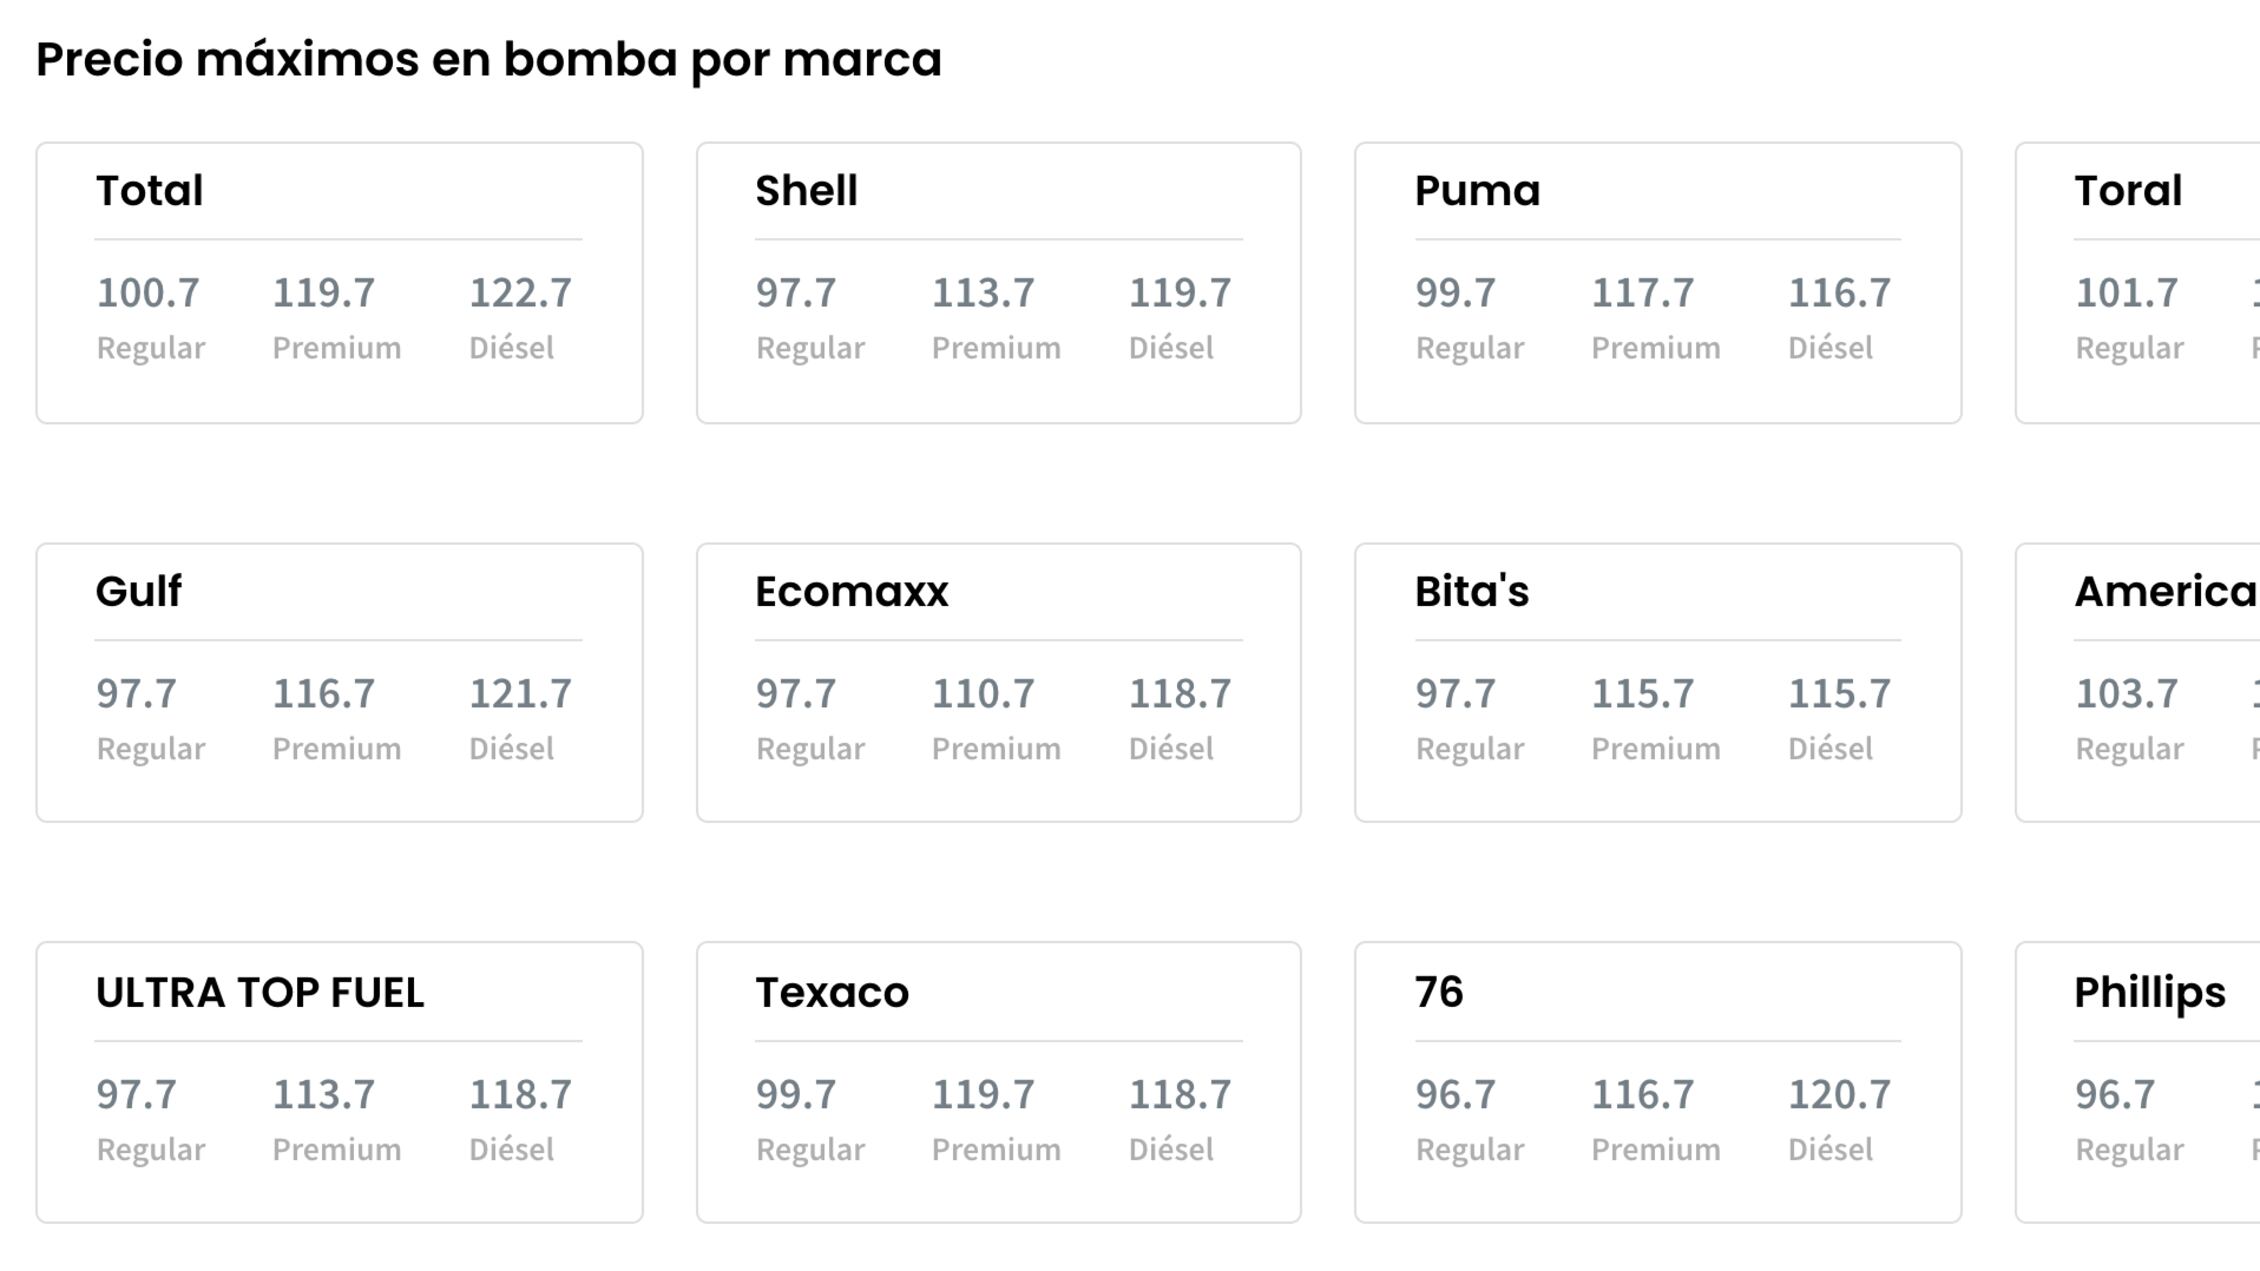Image resolution: width=2260 pixels, height=1271 pixels.
Task: Click the 76 card's Diésel price 120.7
Action: point(1839,1095)
